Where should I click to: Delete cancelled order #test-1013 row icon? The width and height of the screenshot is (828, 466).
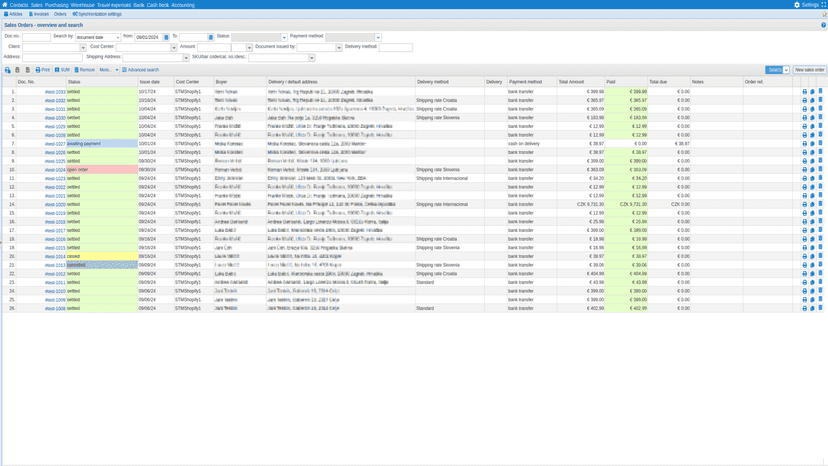pyautogui.click(x=821, y=265)
